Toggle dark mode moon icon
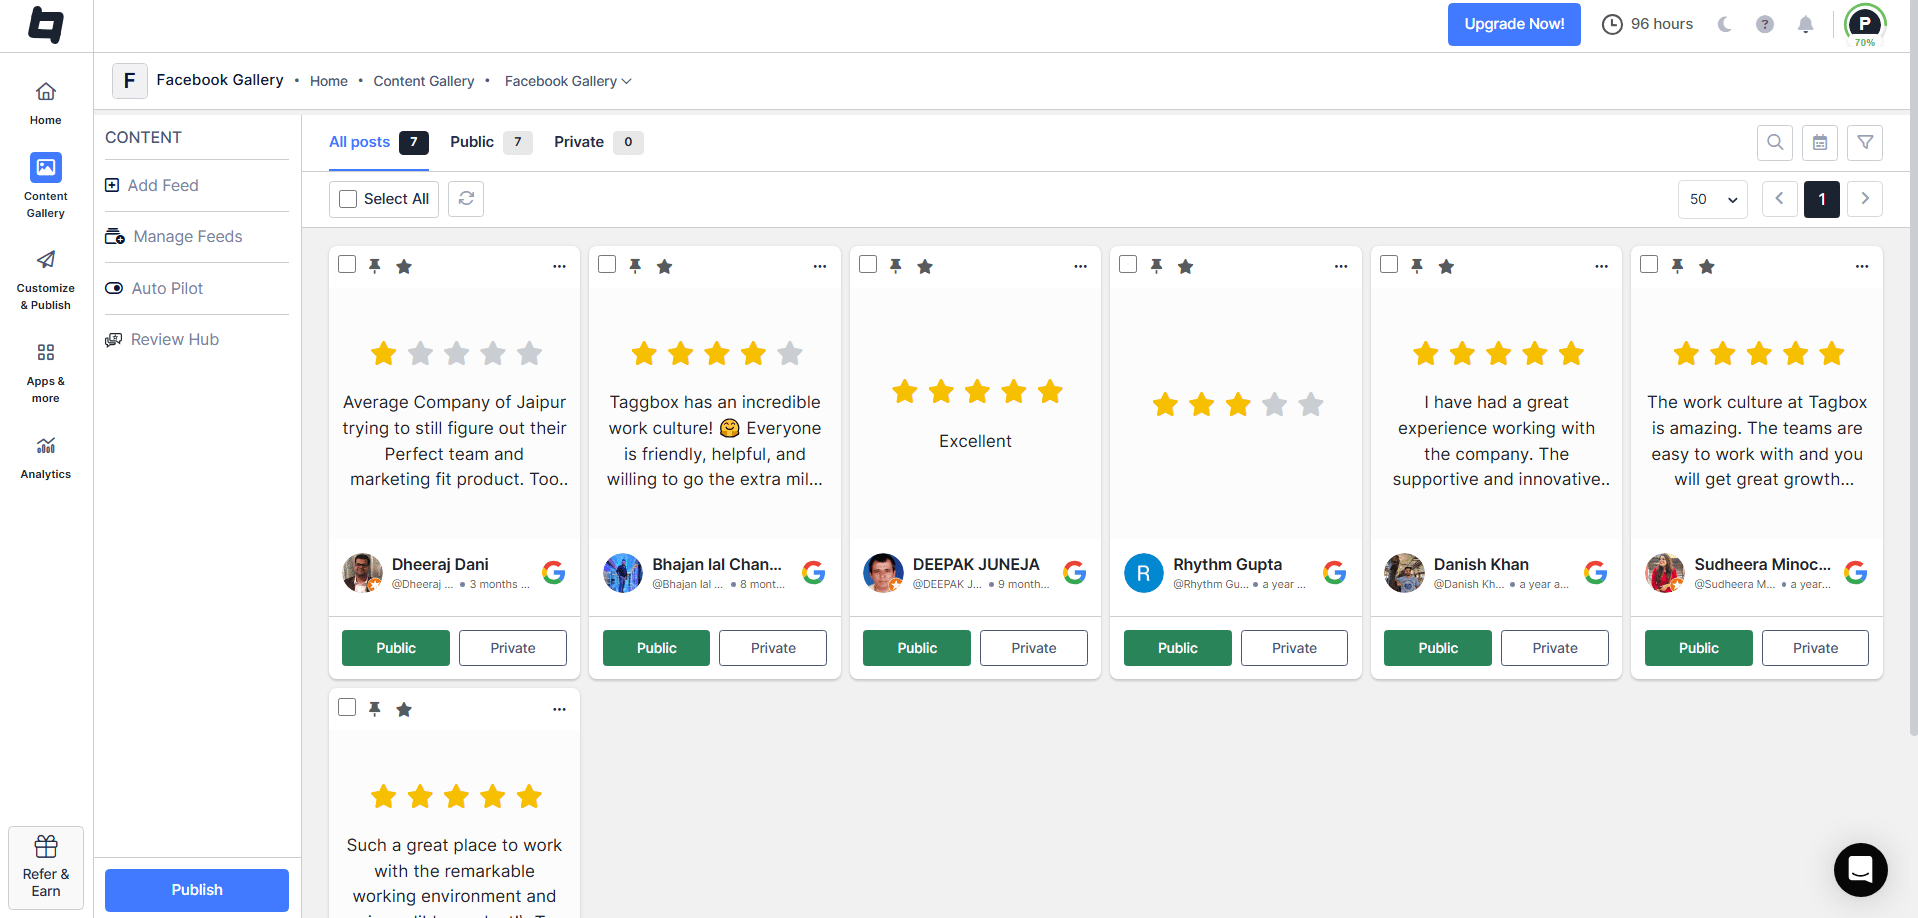Screen dimensions: 1918x918 tap(1724, 24)
